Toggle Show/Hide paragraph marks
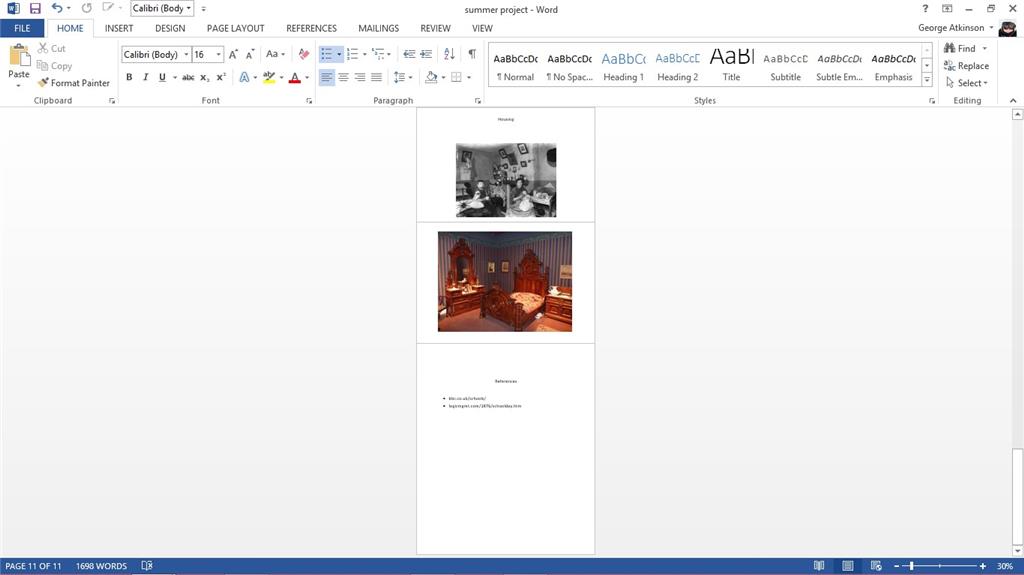Image resolution: width=1024 pixels, height=575 pixels. [x=472, y=54]
